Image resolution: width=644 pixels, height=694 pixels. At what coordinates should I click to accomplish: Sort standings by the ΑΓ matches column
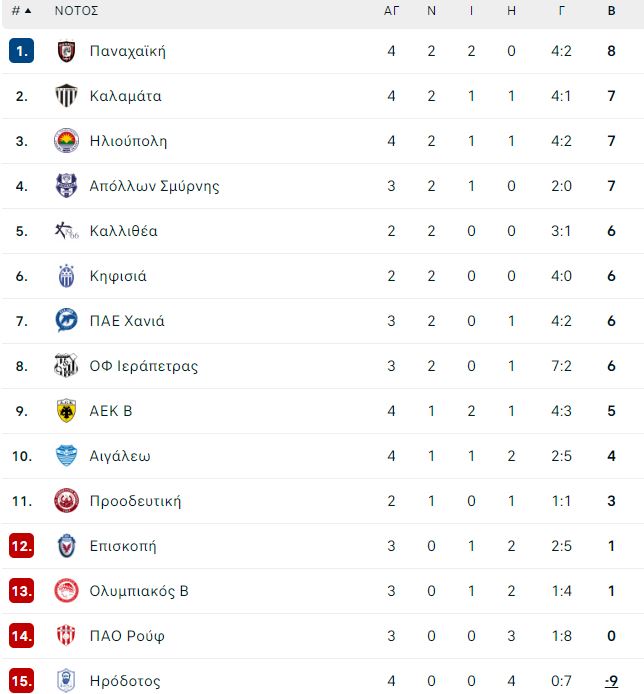[391, 11]
